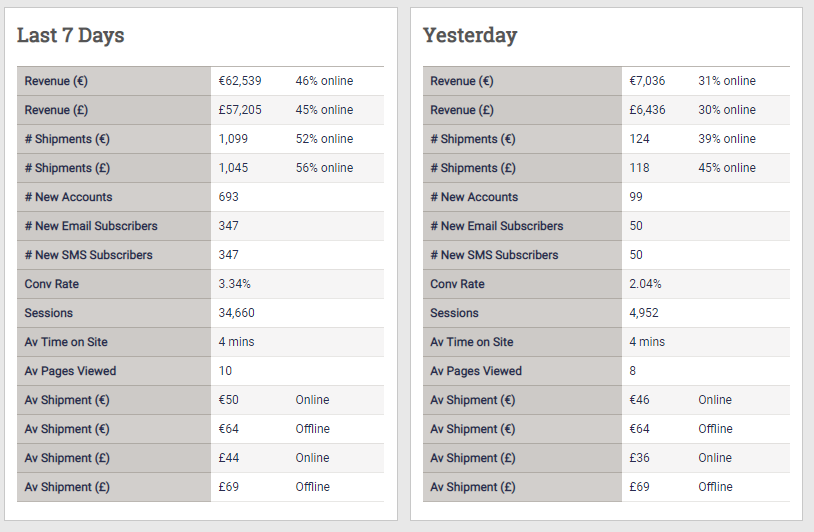
Task: Select the 3.34% conversion rate value
Action: (235, 284)
